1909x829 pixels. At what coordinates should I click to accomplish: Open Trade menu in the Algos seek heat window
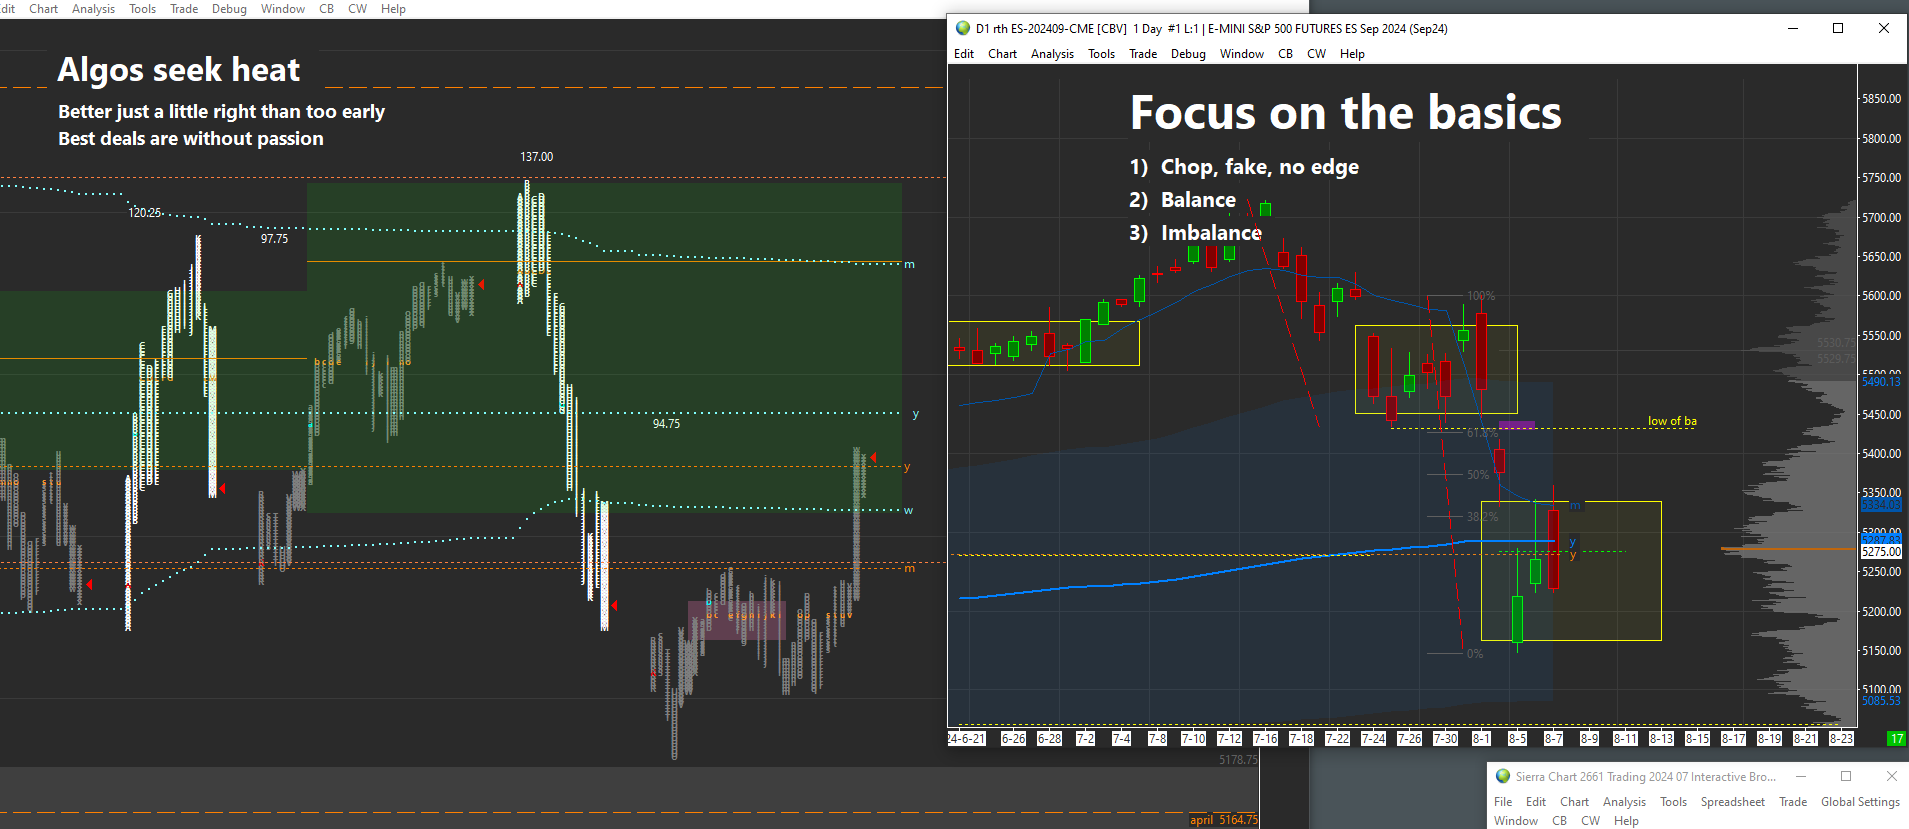click(184, 9)
